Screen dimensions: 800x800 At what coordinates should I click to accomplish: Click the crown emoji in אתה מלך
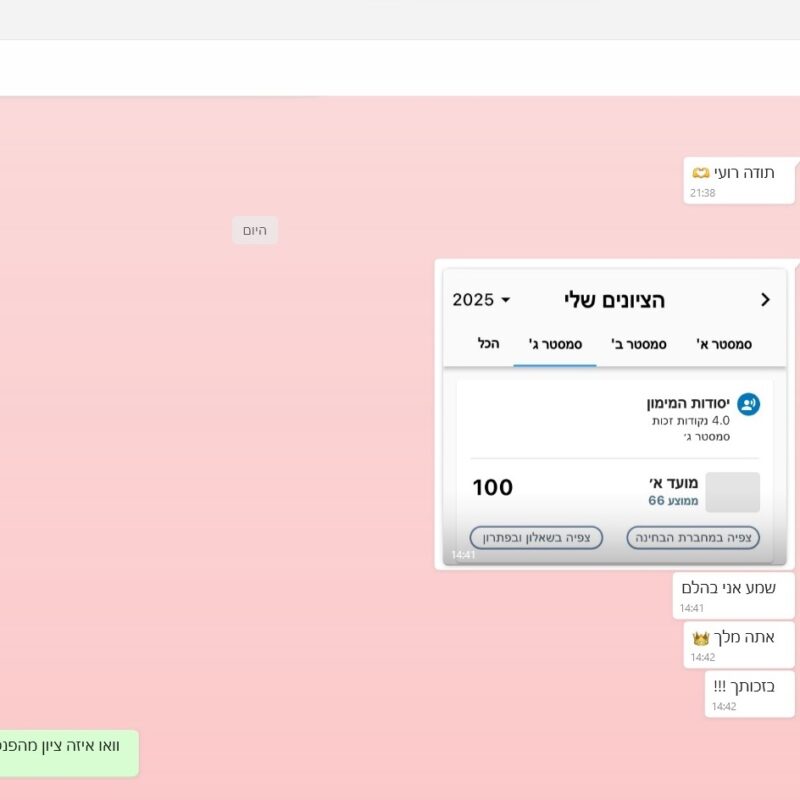point(701,638)
